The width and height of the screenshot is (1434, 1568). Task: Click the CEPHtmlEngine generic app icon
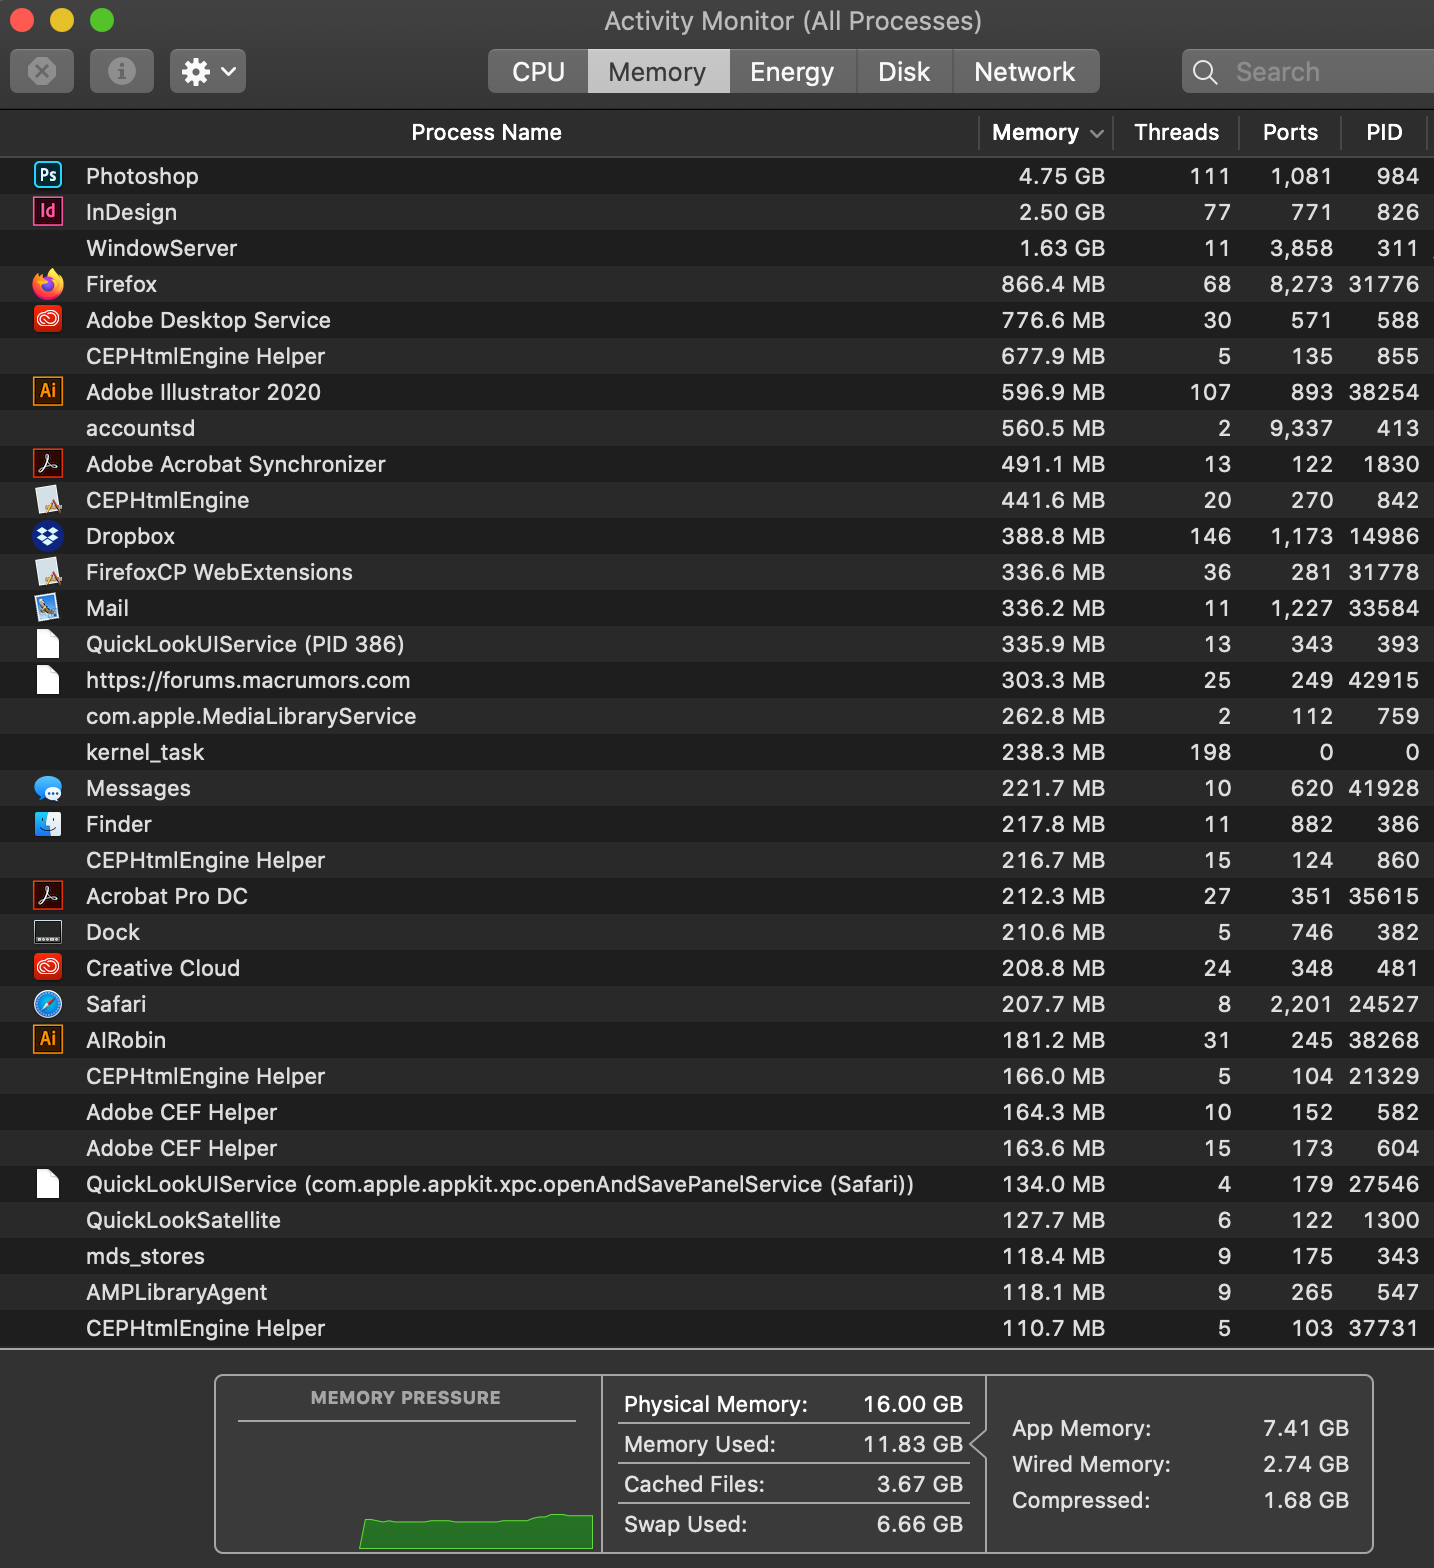(48, 499)
